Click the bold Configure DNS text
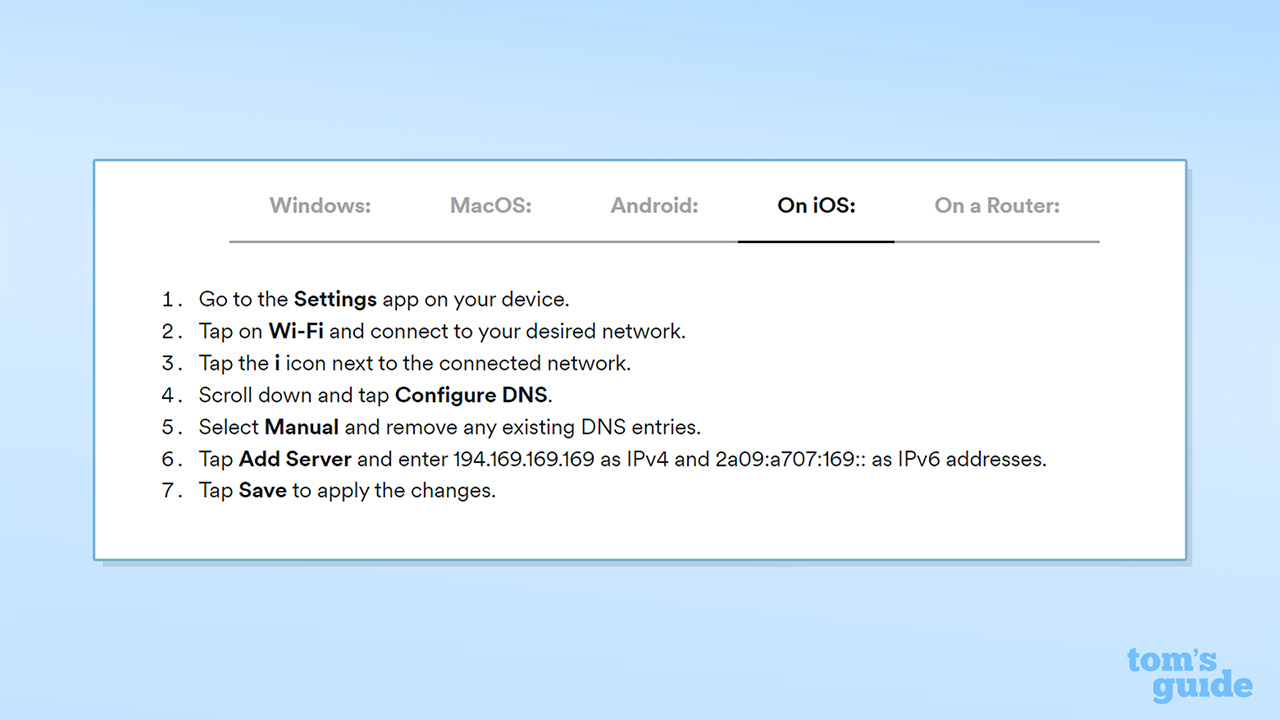The height and width of the screenshot is (720, 1280). click(x=473, y=395)
